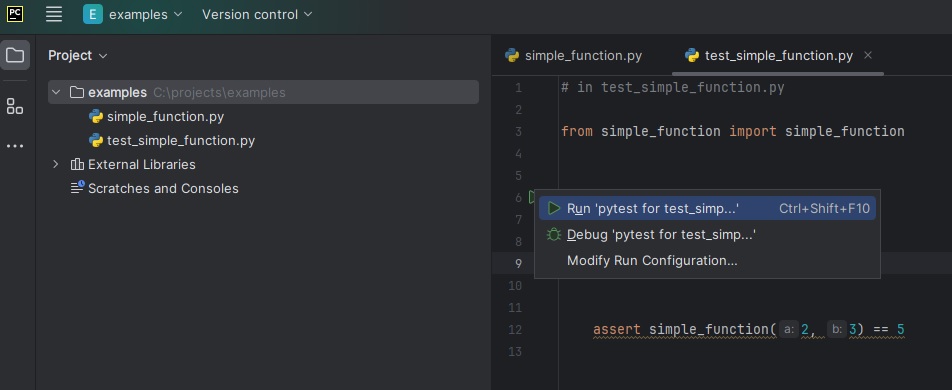952x390 pixels.
Task: Open the Version control dropdown
Action: pyautogui.click(x=257, y=14)
